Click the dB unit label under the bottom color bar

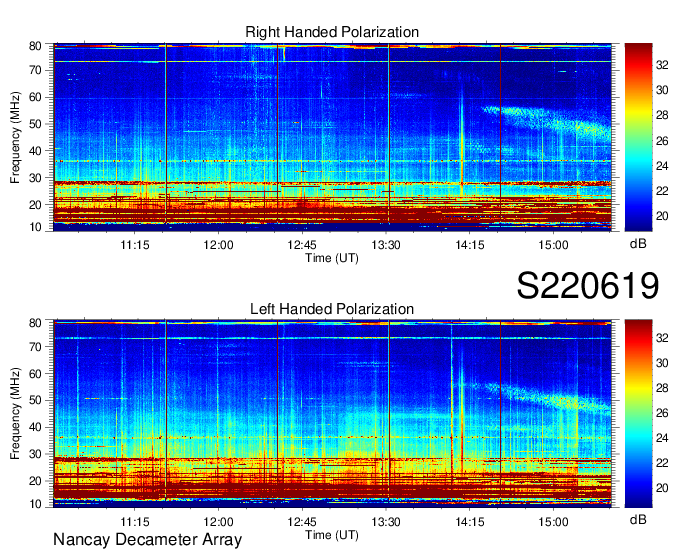pos(638,519)
